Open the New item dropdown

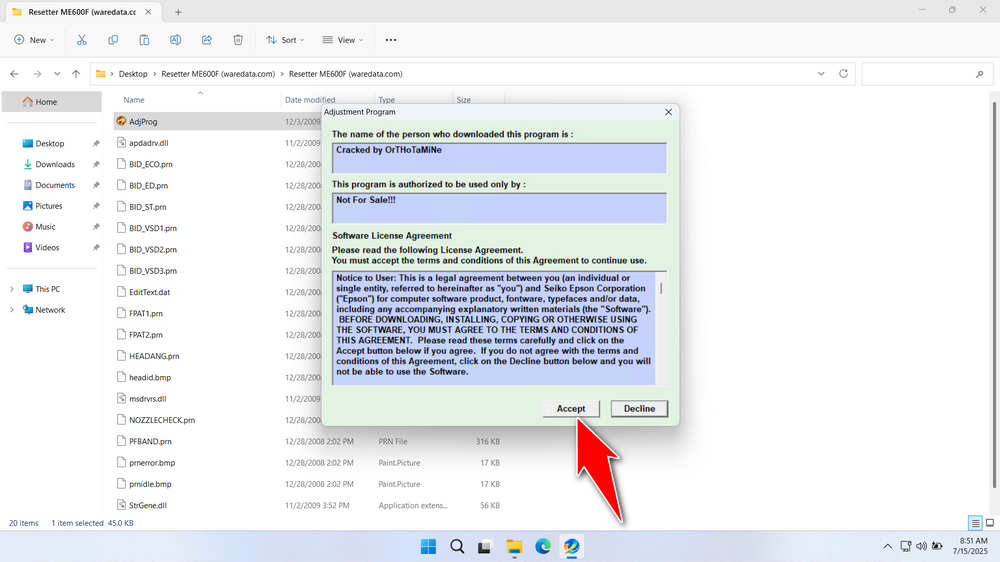pos(34,40)
